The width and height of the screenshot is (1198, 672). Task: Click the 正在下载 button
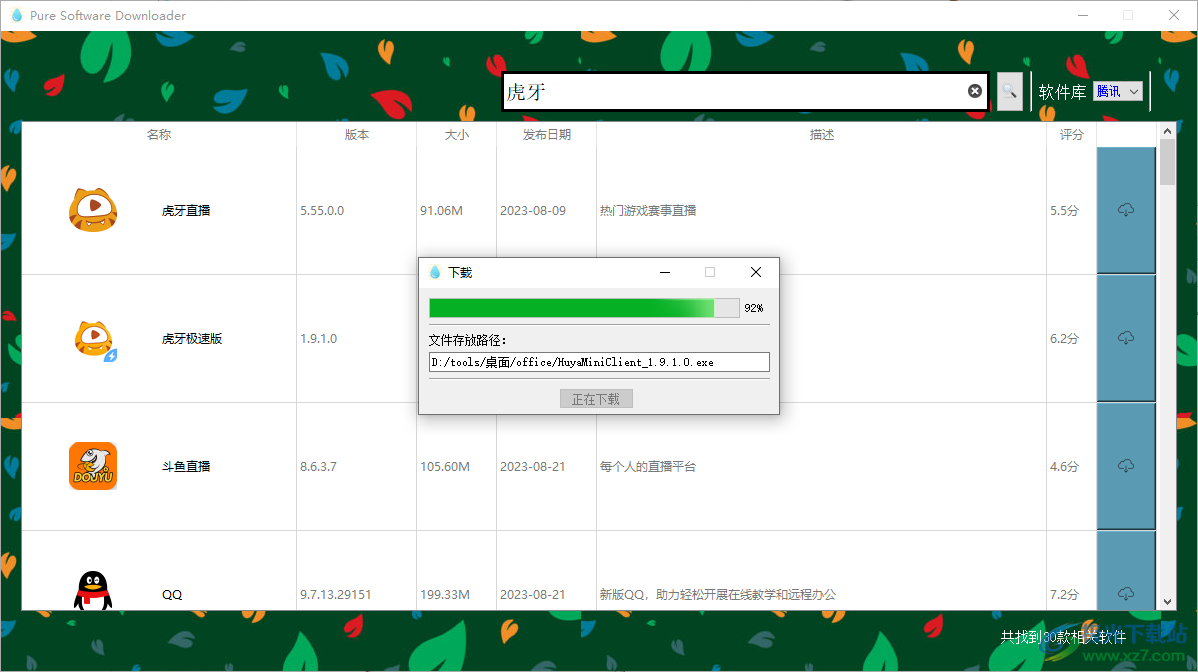pos(596,399)
